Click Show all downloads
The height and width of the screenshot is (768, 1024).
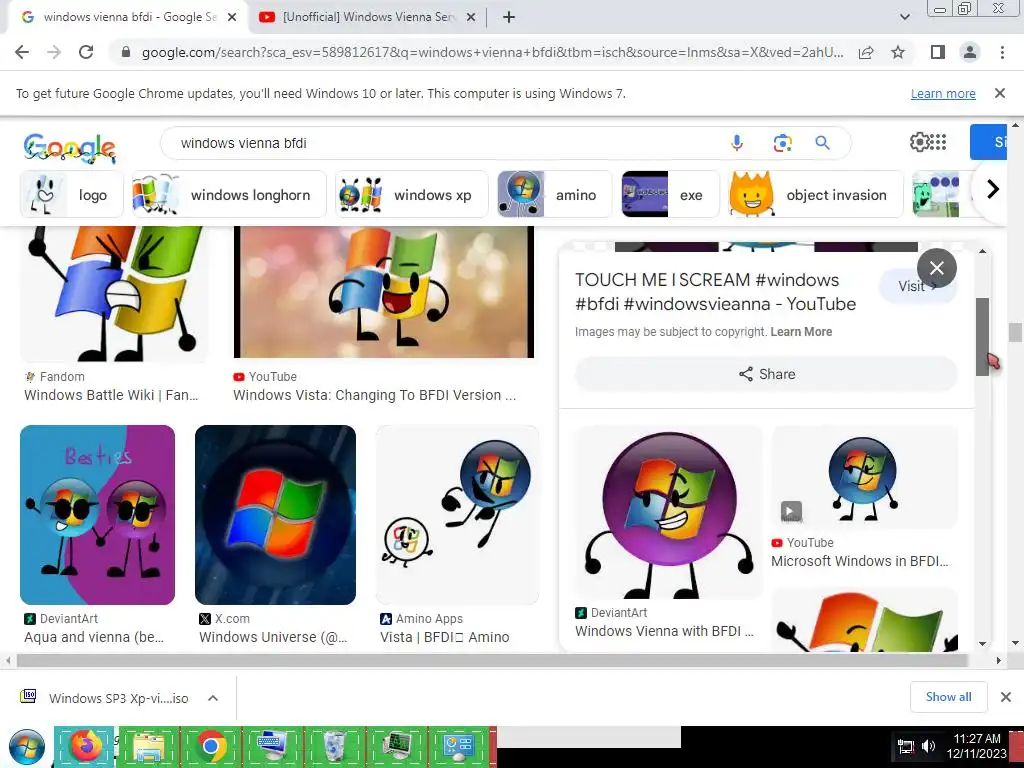(x=948, y=697)
